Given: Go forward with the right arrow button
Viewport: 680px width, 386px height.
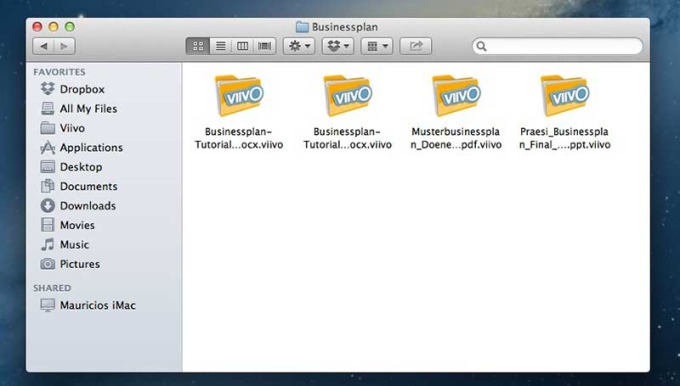Looking at the screenshot, I should click(x=64, y=46).
